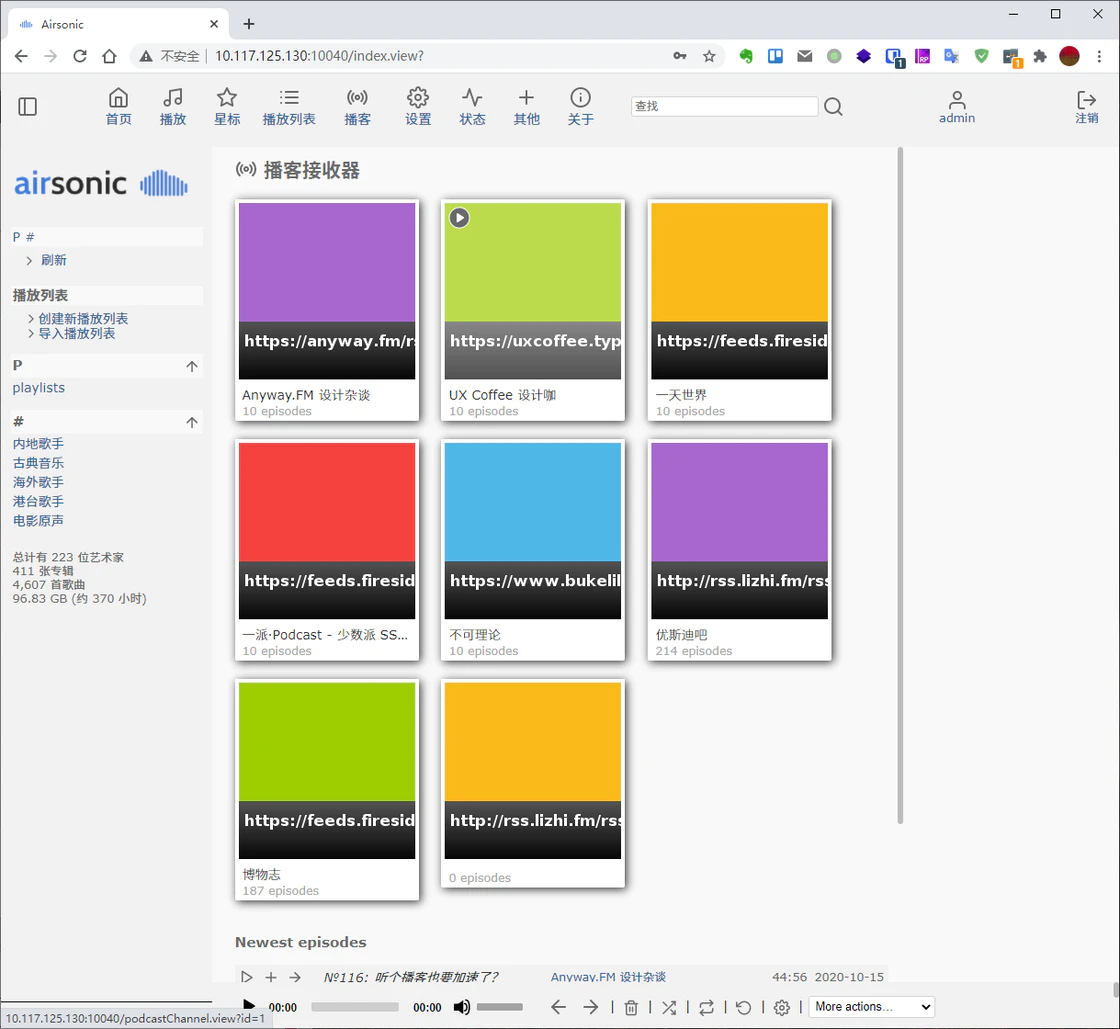The height and width of the screenshot is (1029, 1120).
Task: Toggle shuffle in the player bar
Action: click(x=669, y=1007)
